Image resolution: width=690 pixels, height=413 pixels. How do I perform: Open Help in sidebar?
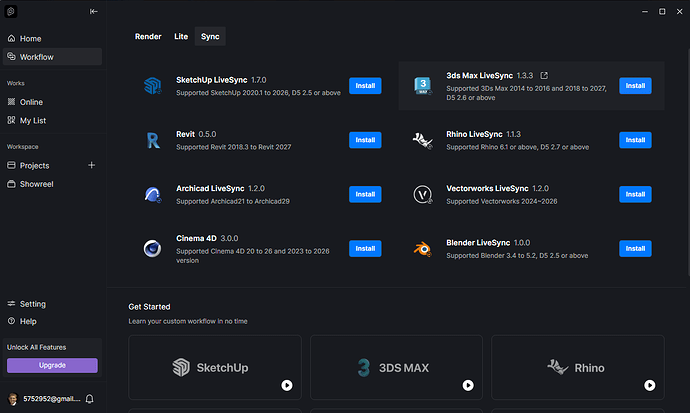coord(52,321)
